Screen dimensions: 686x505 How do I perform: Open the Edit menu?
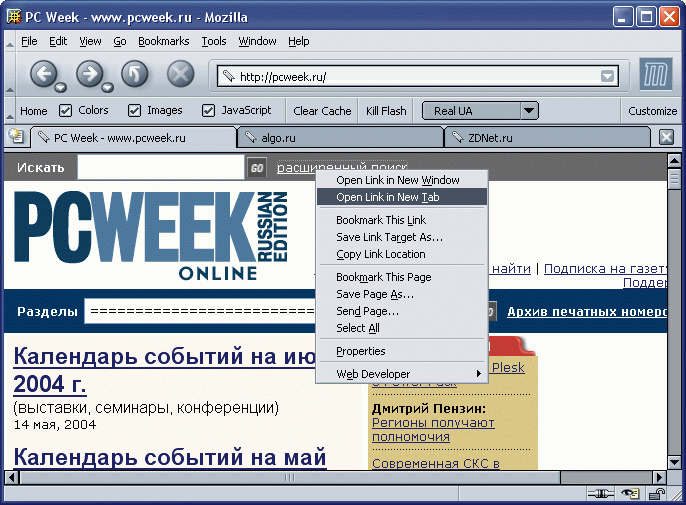click(x=58, y=41)
